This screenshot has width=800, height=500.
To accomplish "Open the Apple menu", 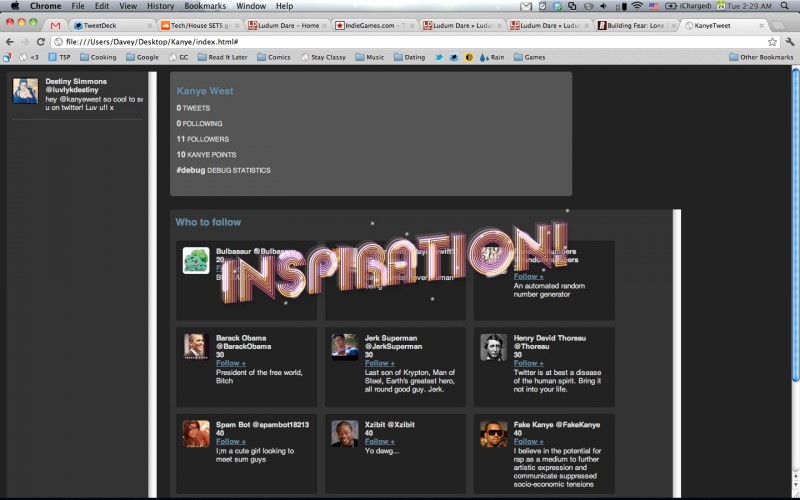I will point(15,6).
